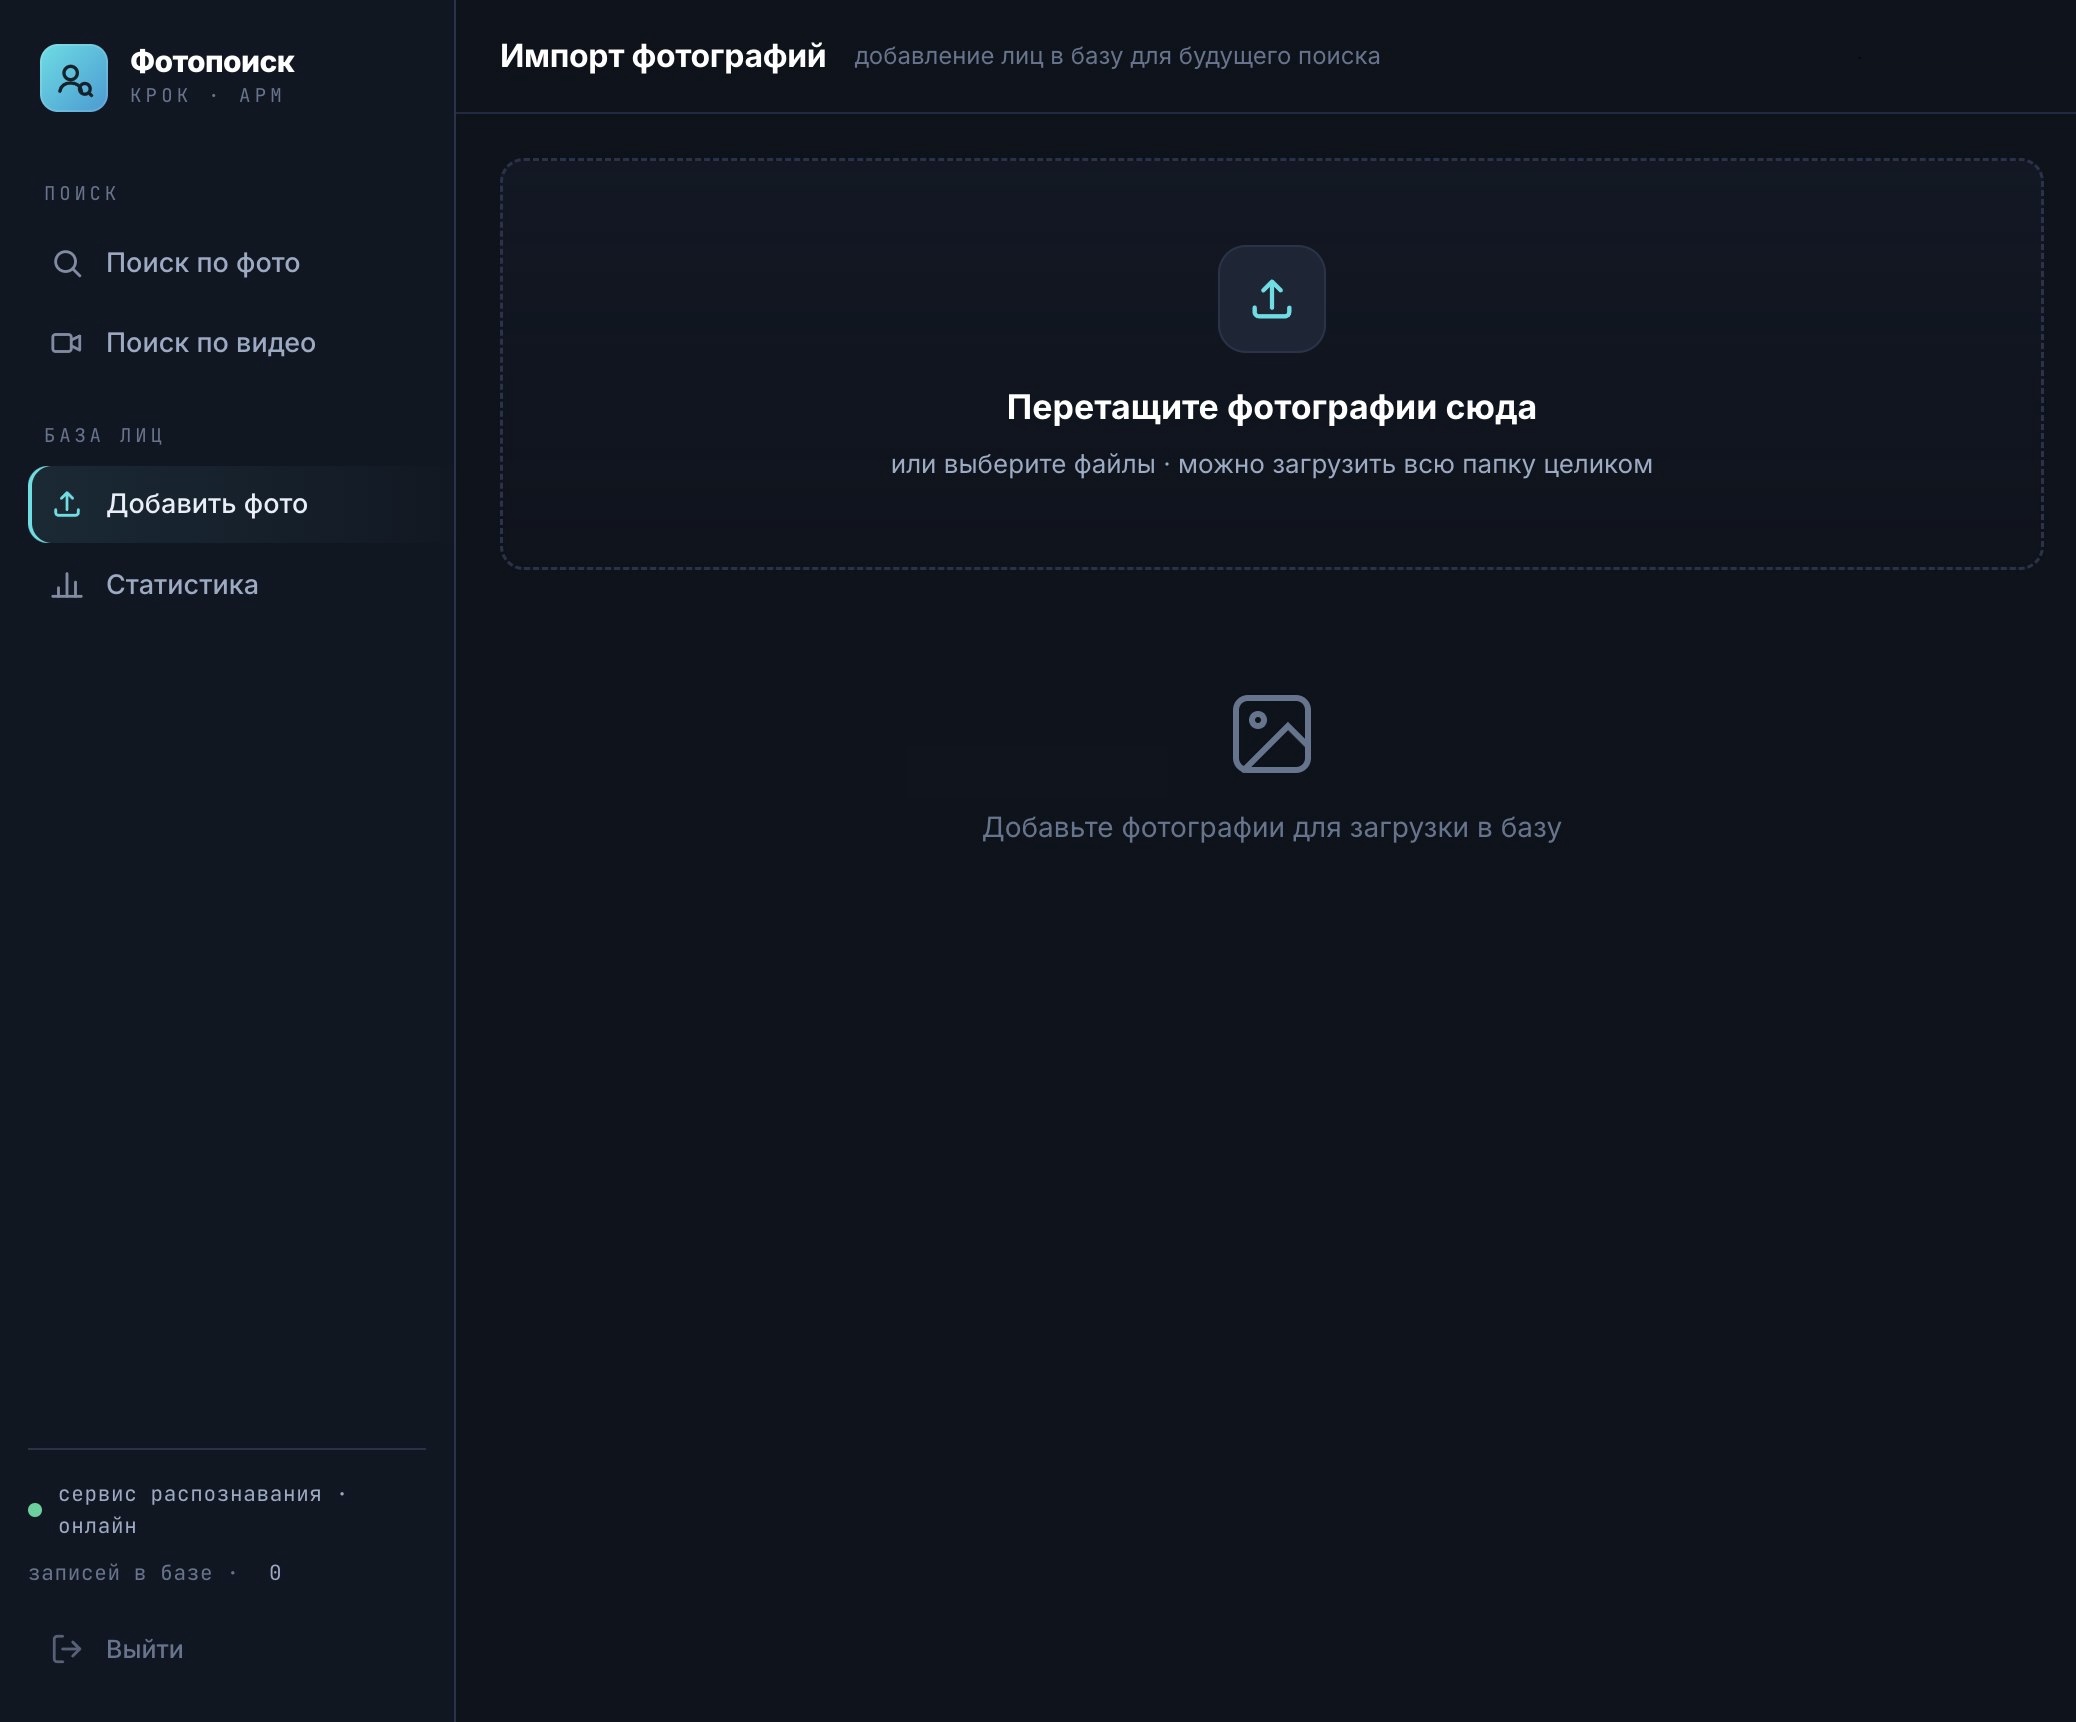
Task: Click the БАЗА ЛИЦ section label
Action: 104,436
